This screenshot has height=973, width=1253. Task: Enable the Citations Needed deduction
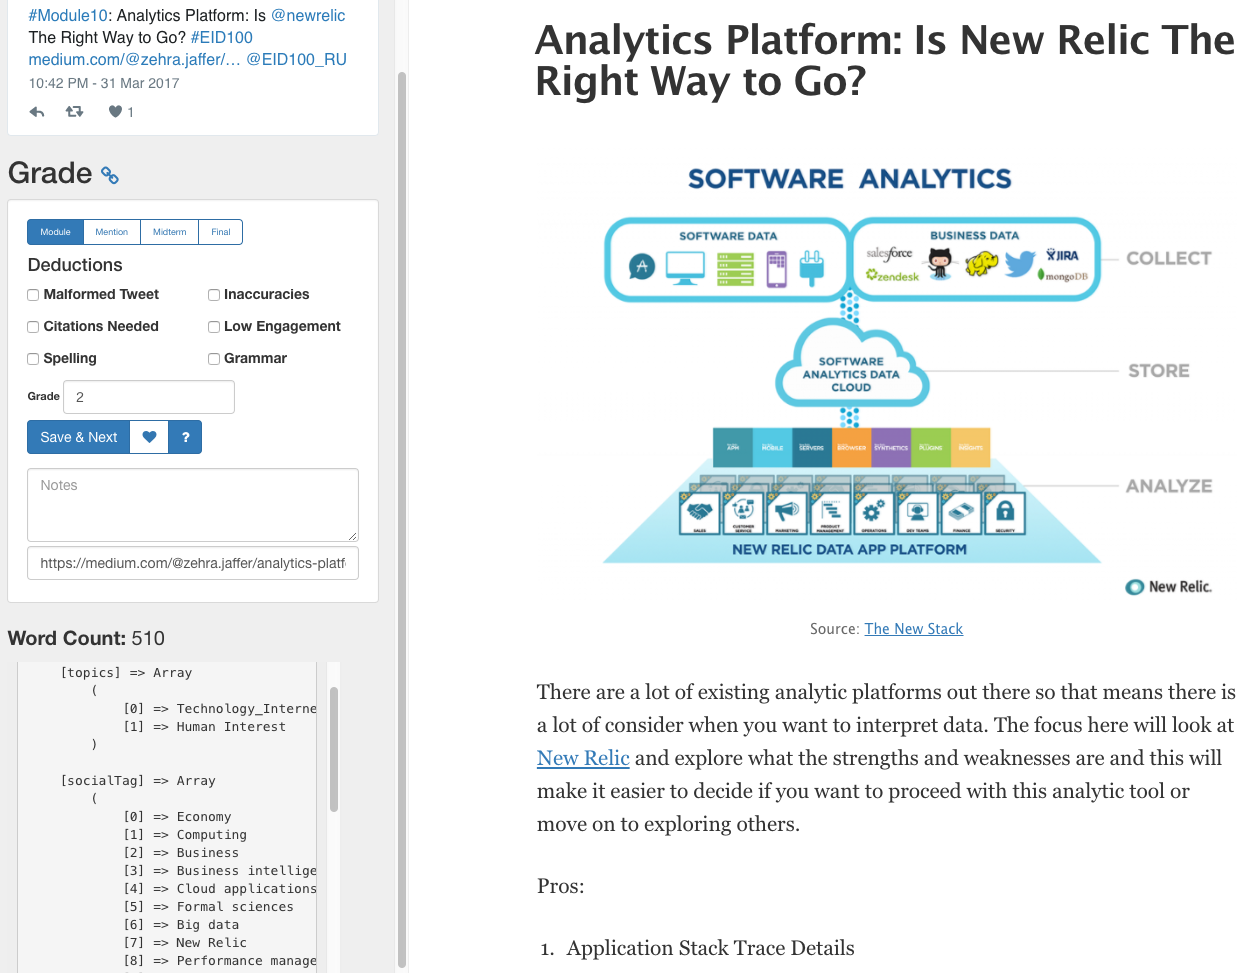click(x=33, y=327)
